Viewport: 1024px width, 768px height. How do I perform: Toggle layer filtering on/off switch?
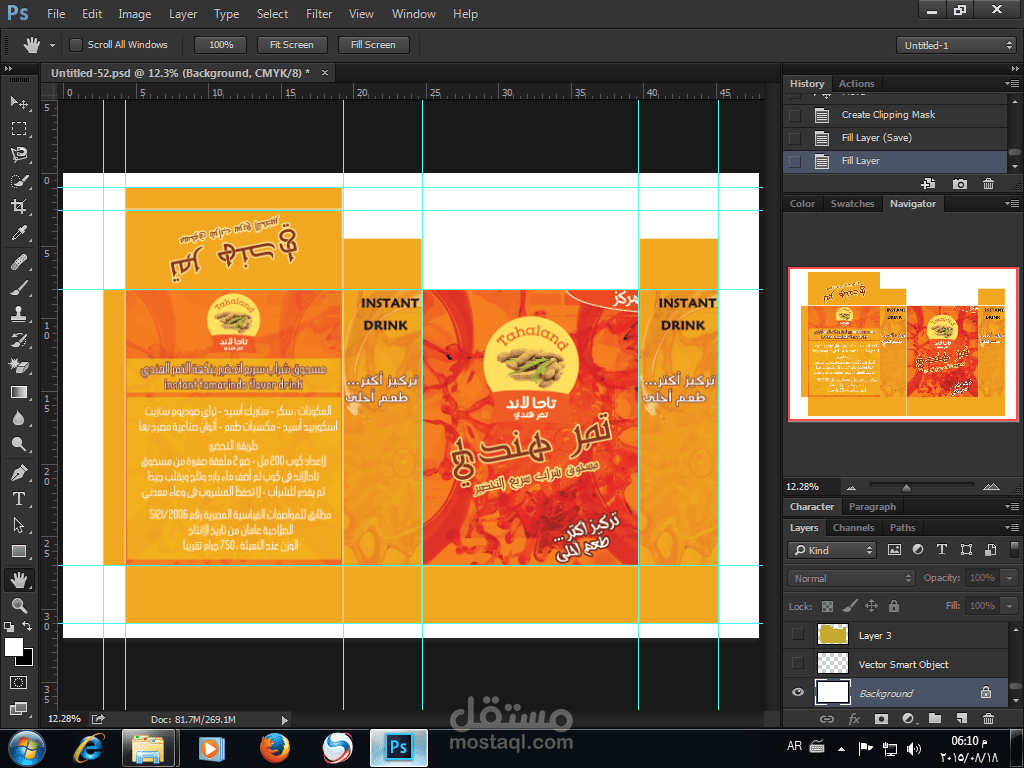tap(1014, 549)
